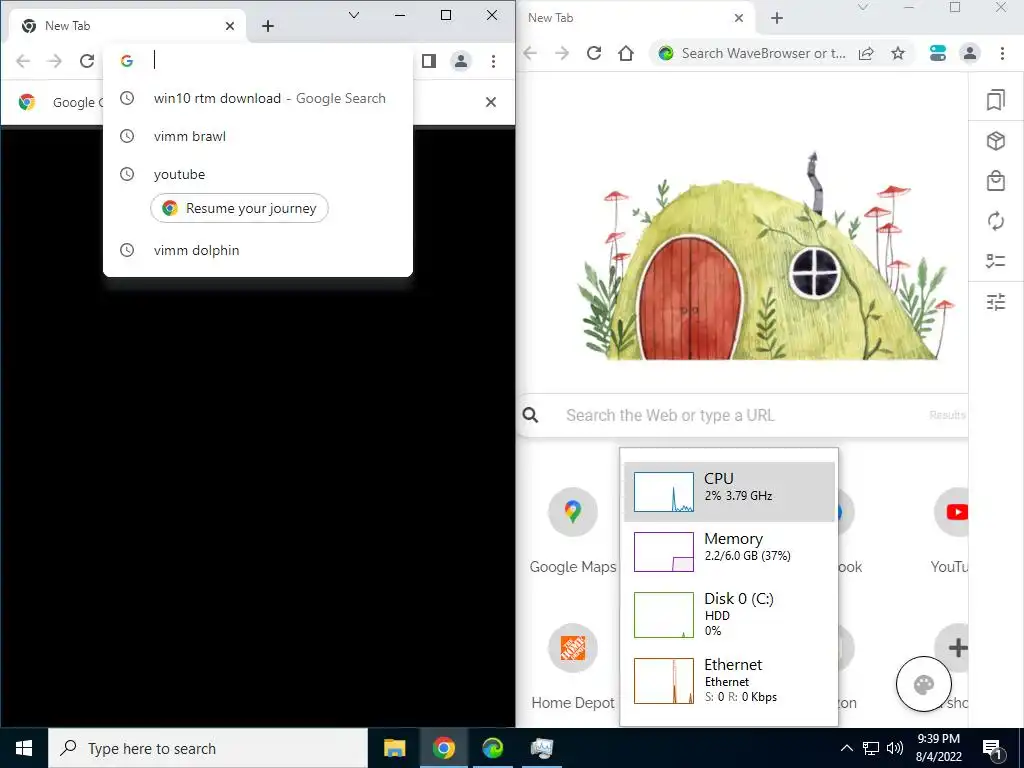This screenshot has height=768, width=1024.
Task: Select 'win10 rtm download' suggestion
Action: (258, 99)
